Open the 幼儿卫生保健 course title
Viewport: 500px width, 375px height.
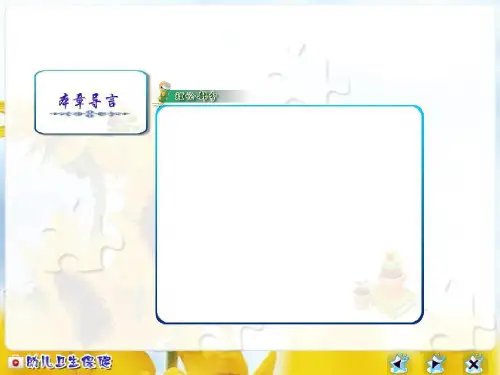(68, 362)
